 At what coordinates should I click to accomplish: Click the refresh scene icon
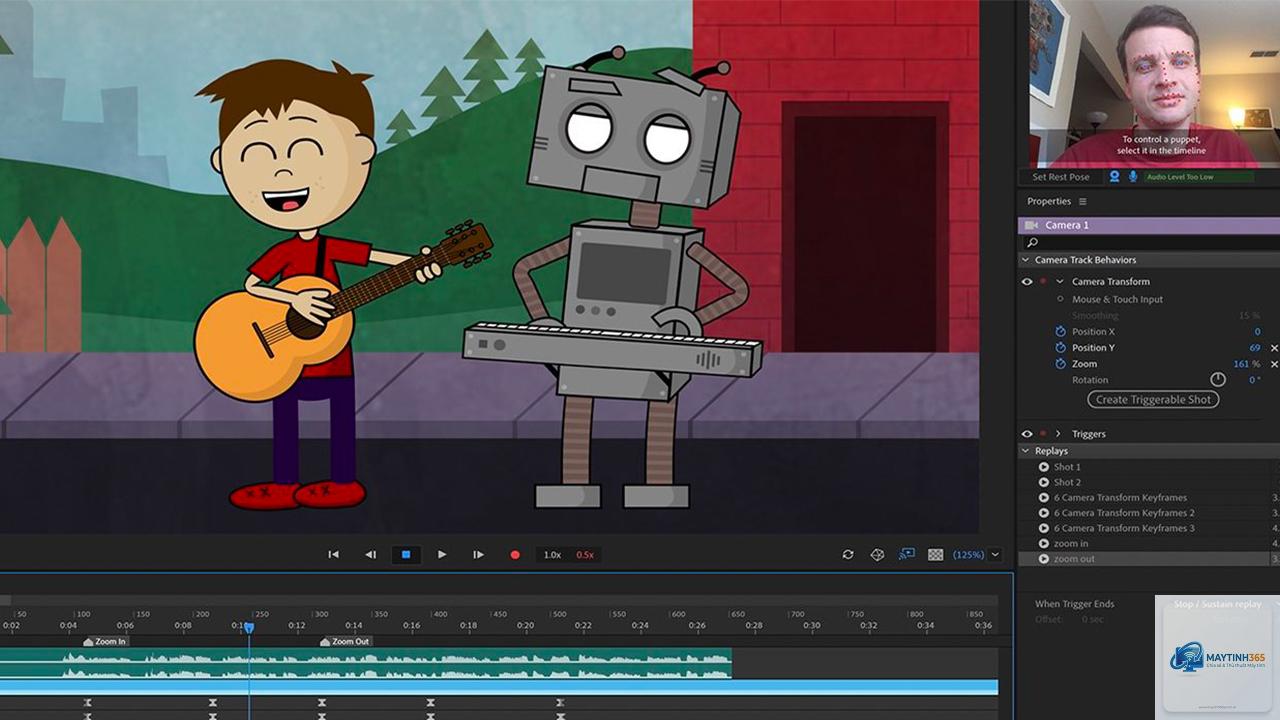tap(848, 554)
